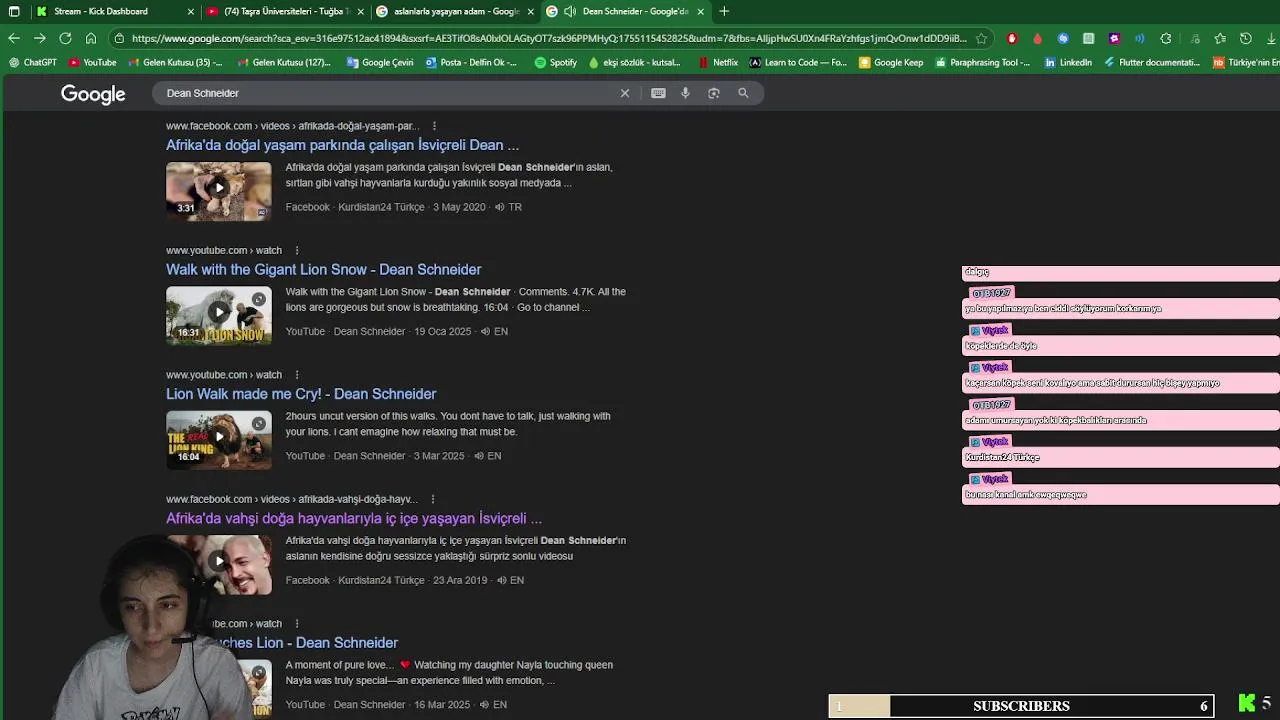
Task: Bookmark this page with the star icon
Action: (x=981, y=38)
